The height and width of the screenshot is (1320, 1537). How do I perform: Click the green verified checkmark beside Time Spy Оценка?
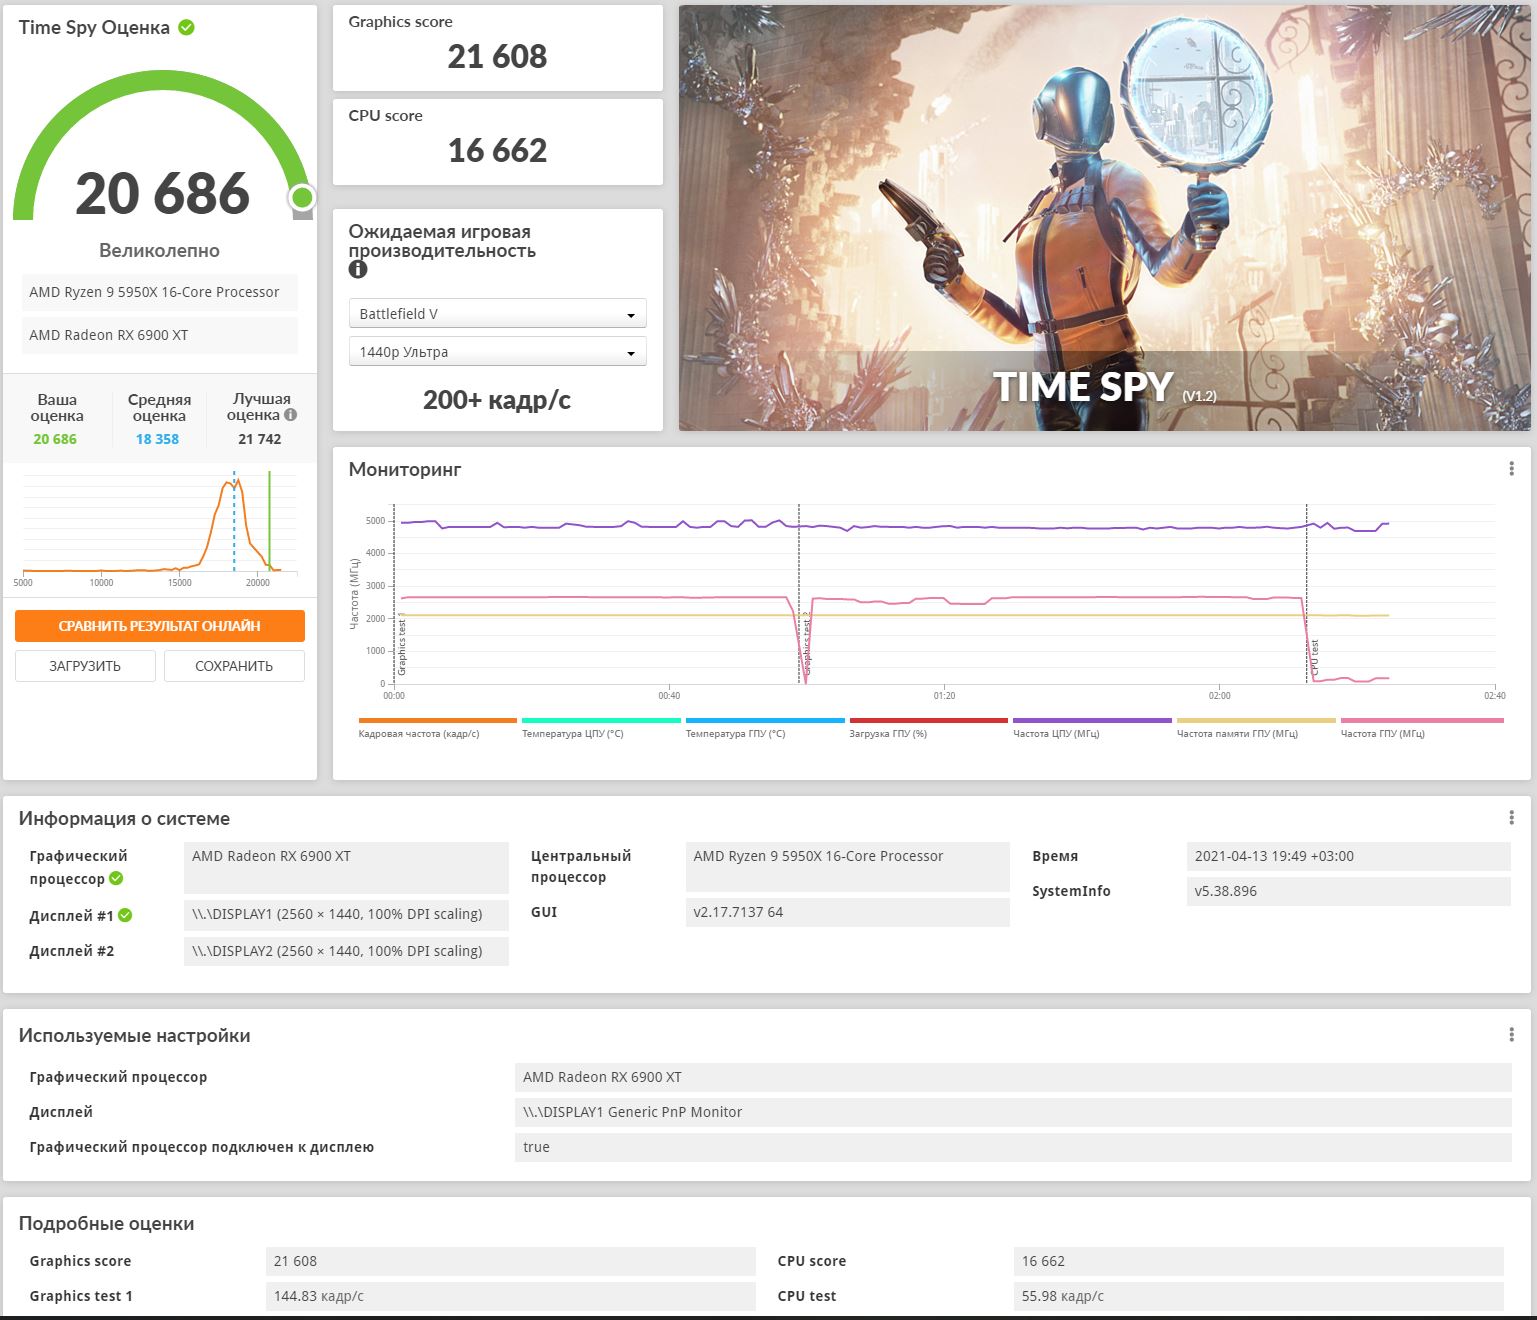[186, 27]
